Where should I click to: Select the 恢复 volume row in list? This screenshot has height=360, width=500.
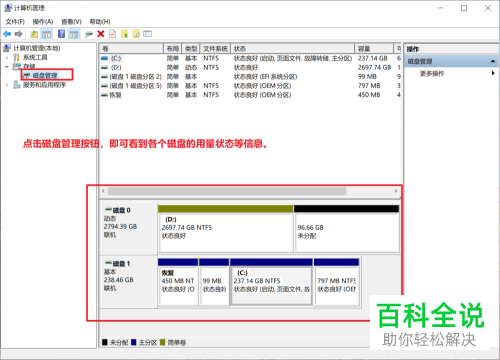[x=250, y=95]
